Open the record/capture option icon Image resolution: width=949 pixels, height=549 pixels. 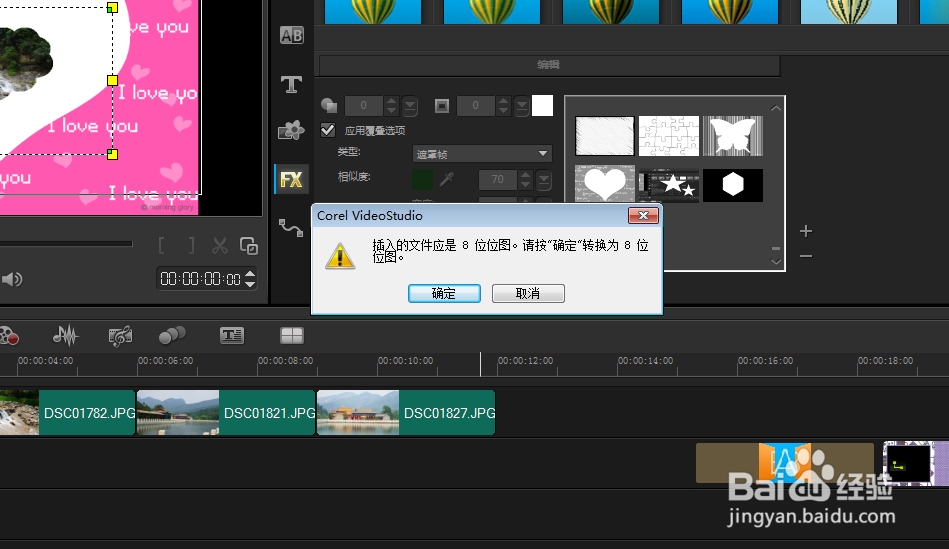pos(9,335)
